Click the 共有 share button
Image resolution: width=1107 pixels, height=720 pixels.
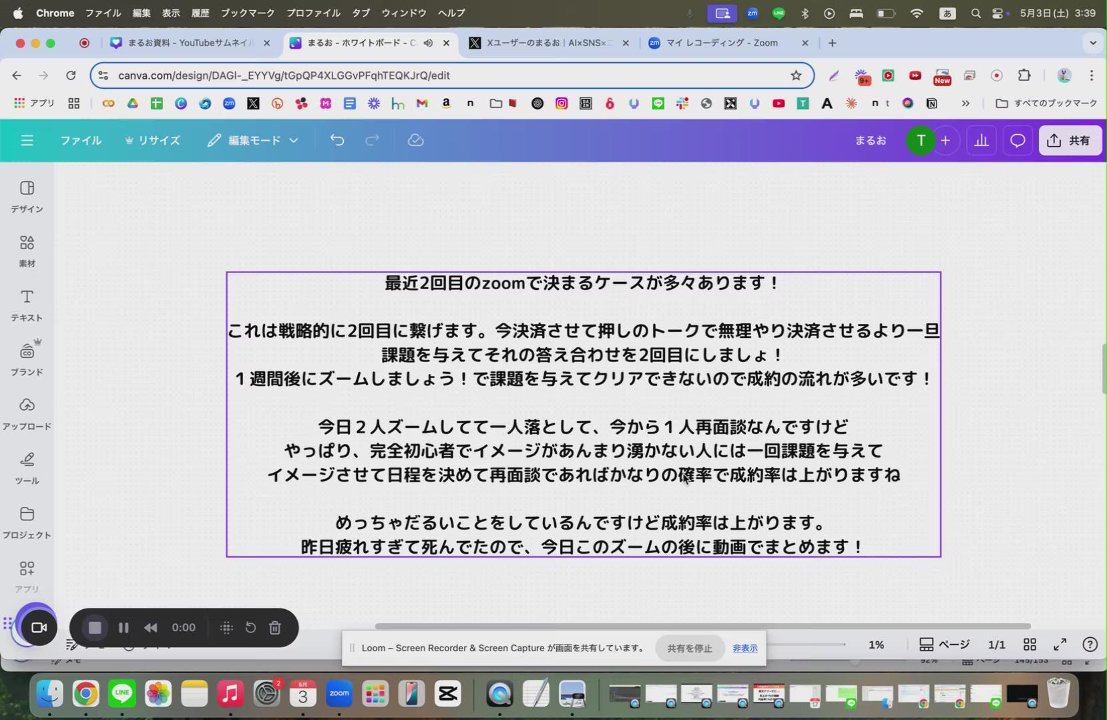[x=1070, y=140]
